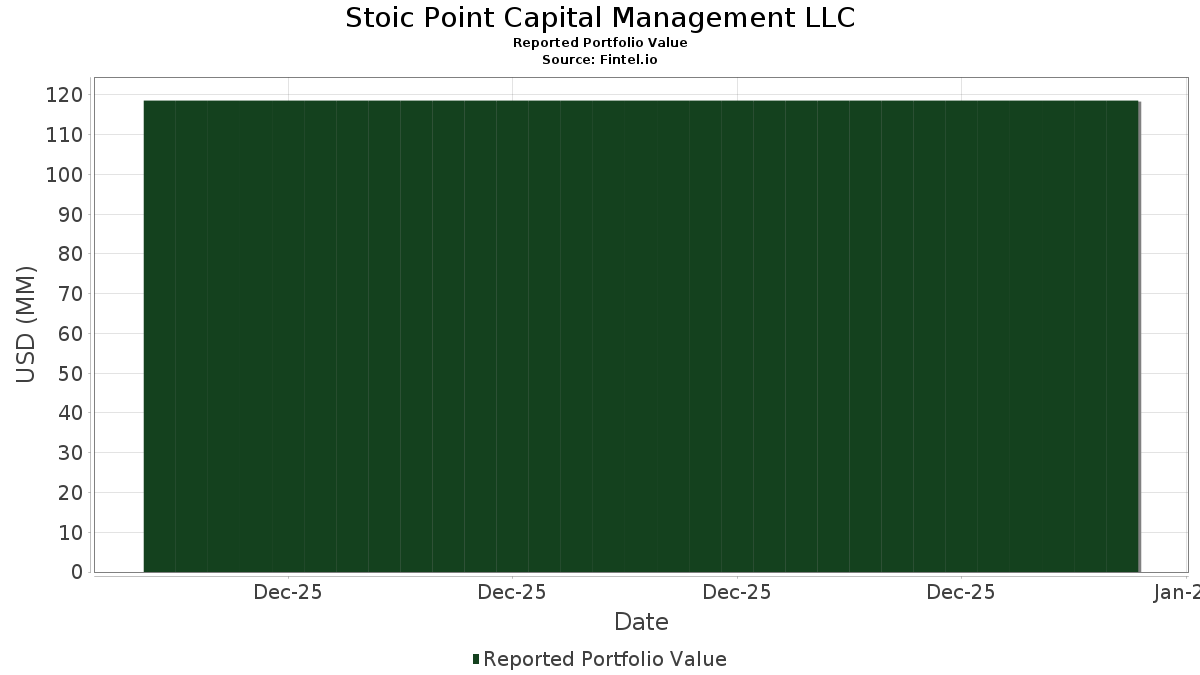Click the 40 y-axis value label
1200x675 pixels.
[71, 413]
